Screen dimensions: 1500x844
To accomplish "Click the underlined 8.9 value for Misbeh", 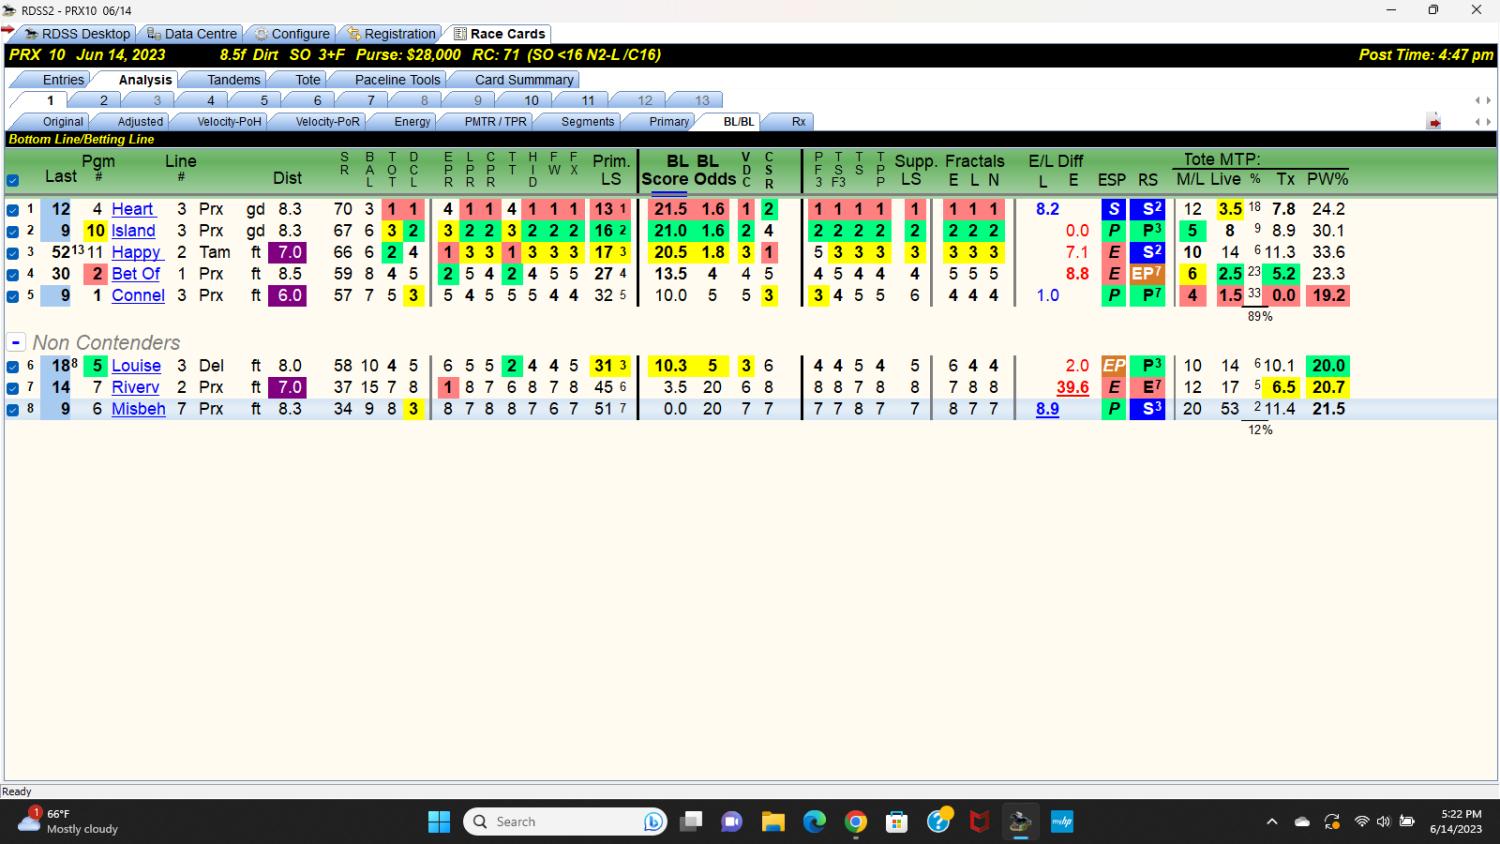I will 1047,409.
